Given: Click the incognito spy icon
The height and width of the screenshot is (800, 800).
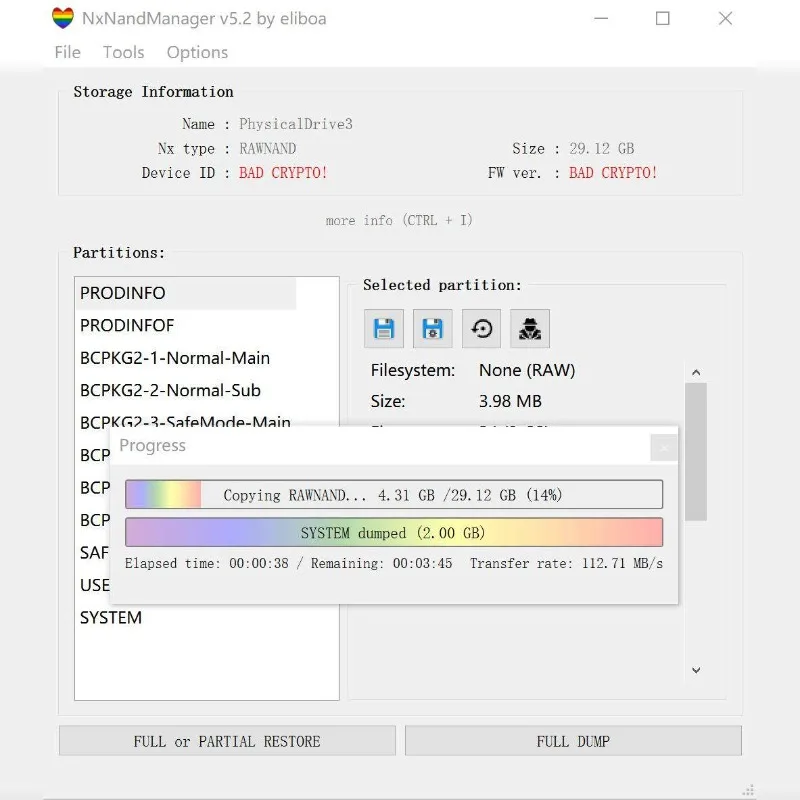Looking at the screenshot, I should (x=530, y=329).
